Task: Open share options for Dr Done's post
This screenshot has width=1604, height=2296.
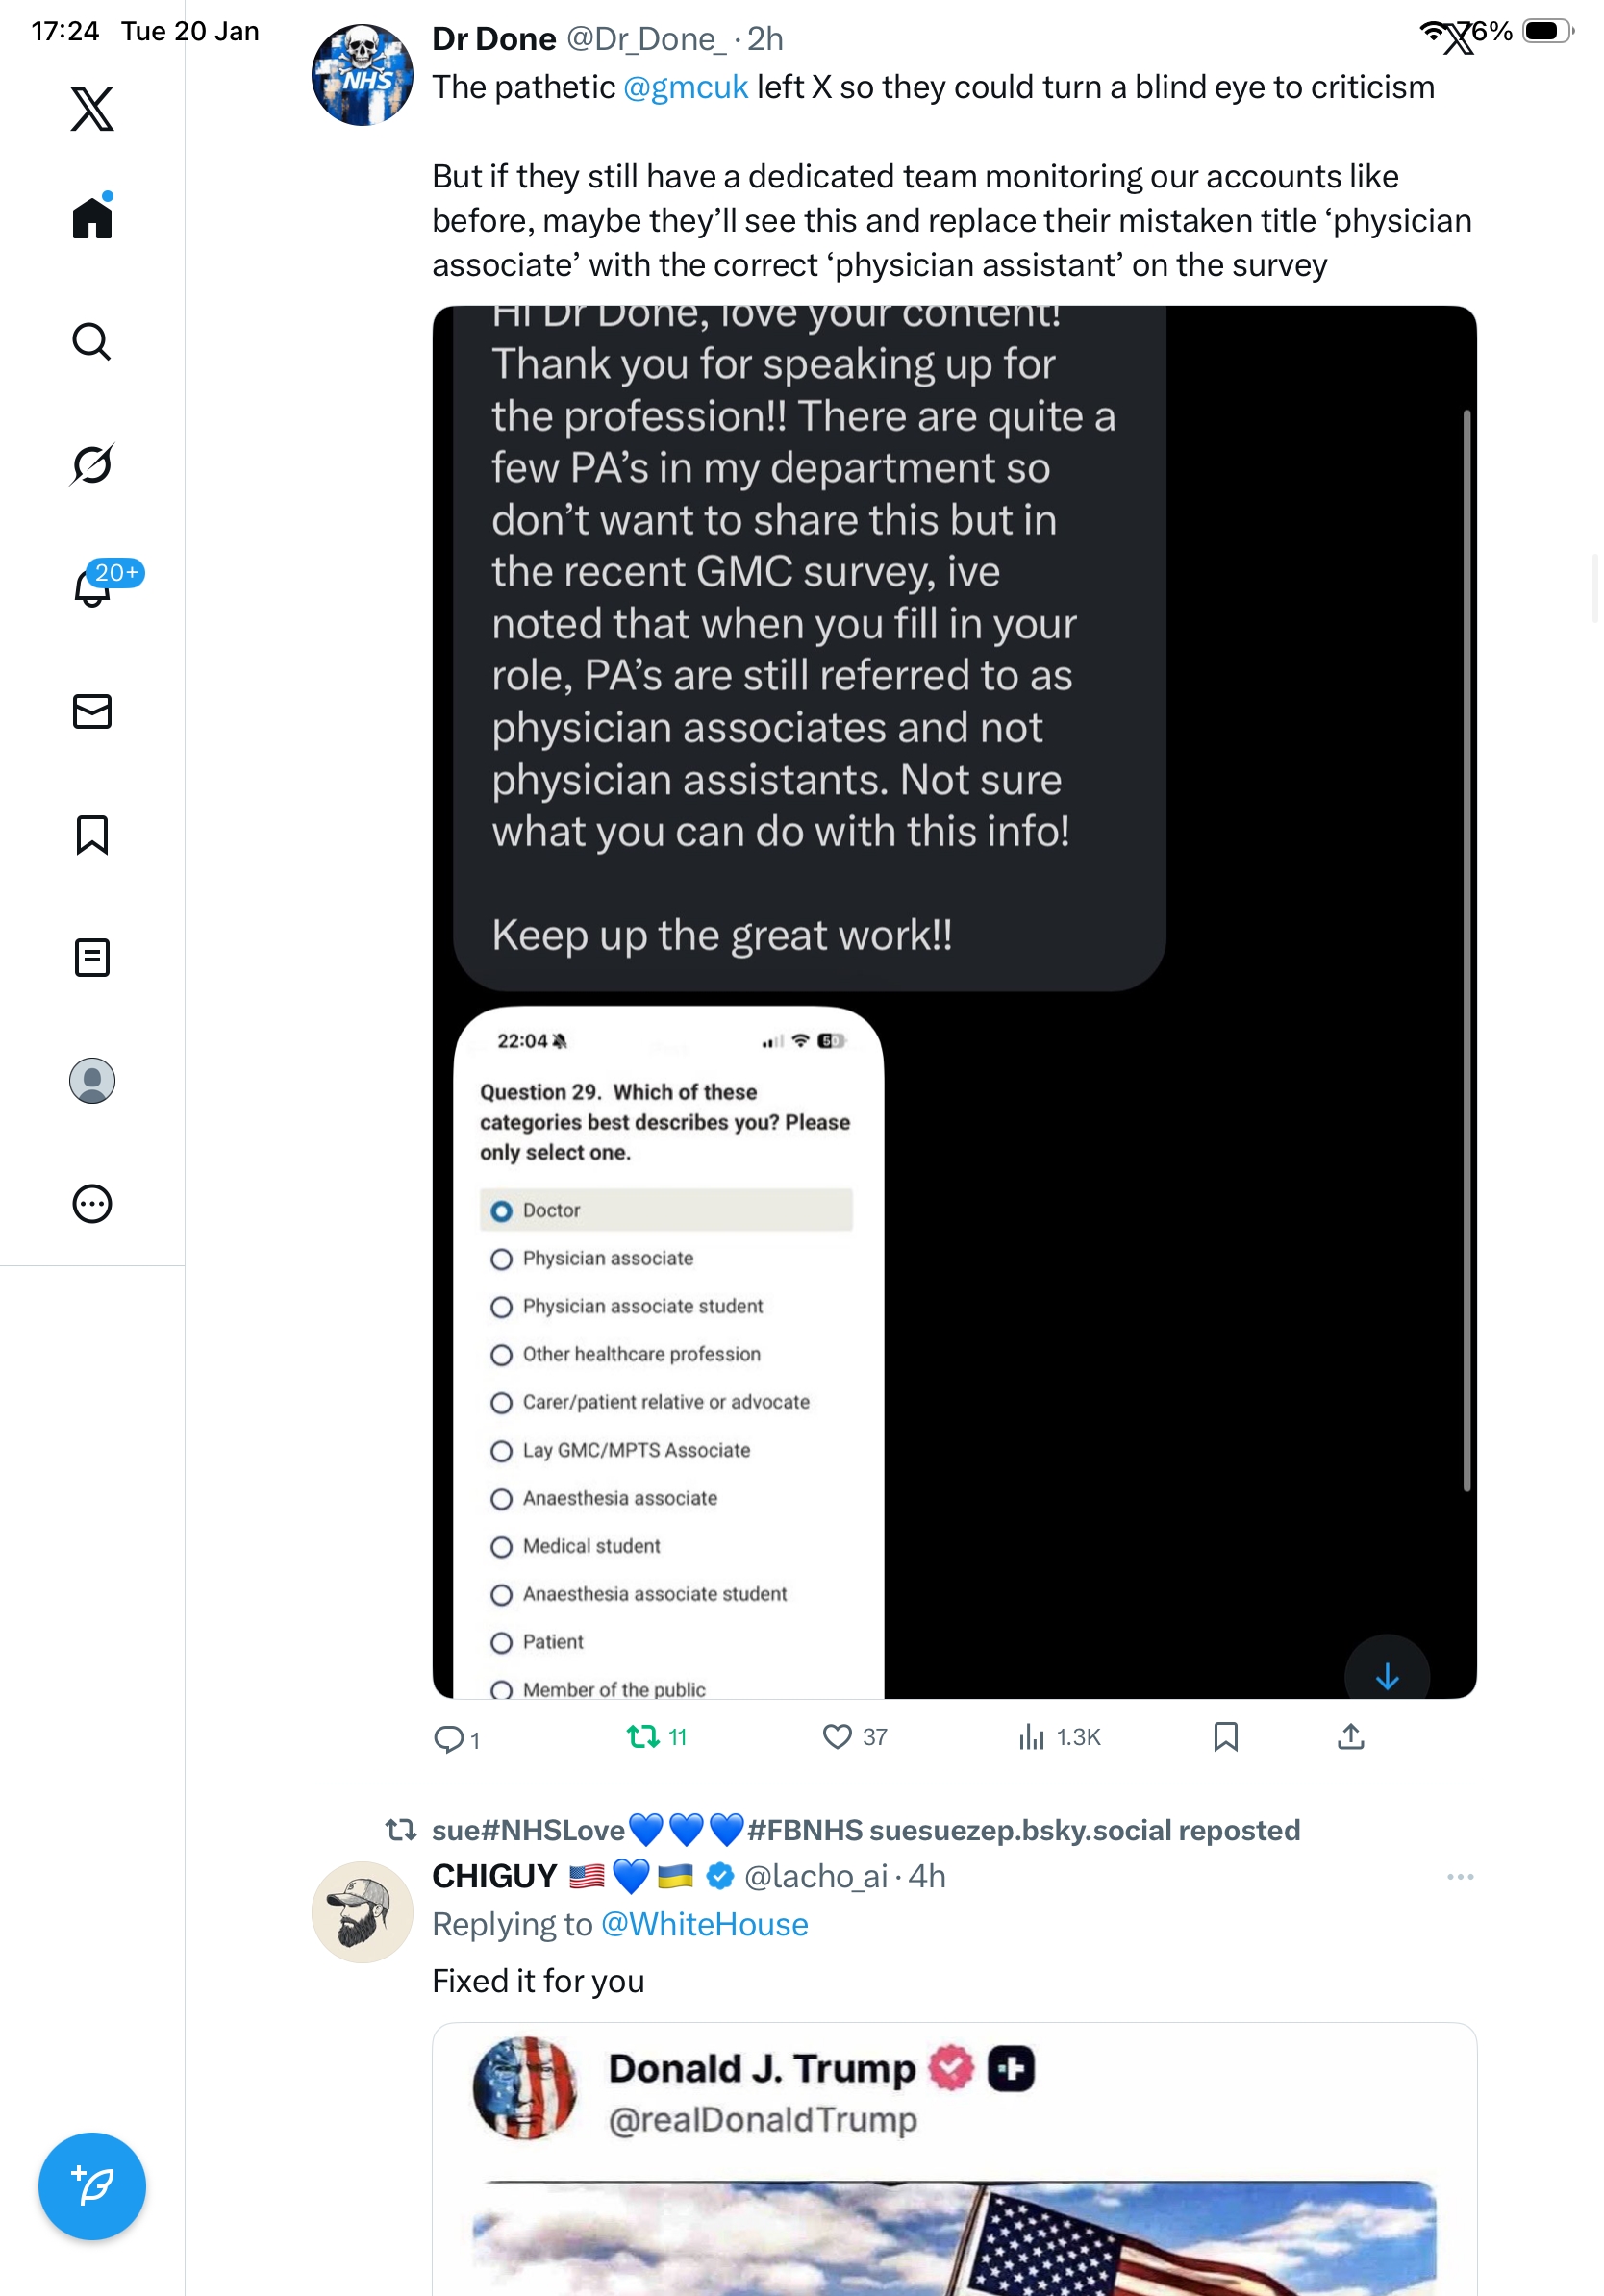Action: (1350, 1737)
